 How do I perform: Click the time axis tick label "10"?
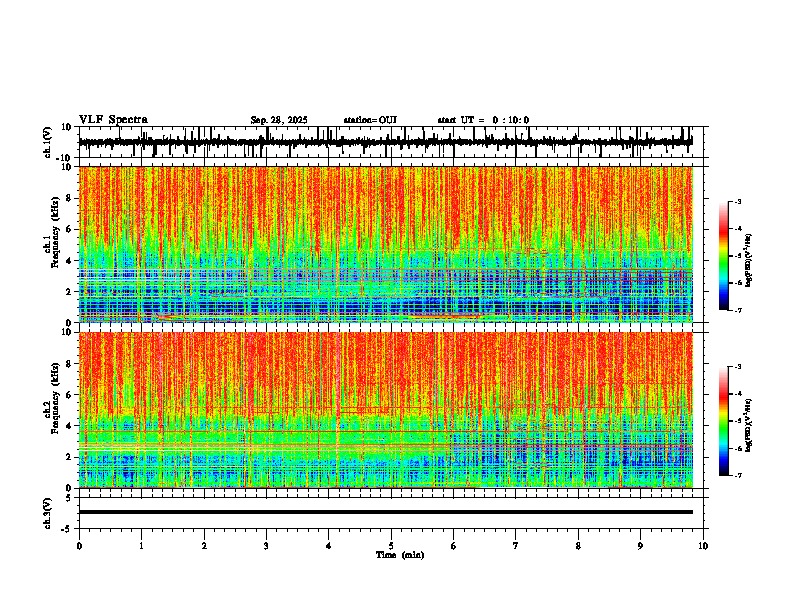(x=703, y=546)
